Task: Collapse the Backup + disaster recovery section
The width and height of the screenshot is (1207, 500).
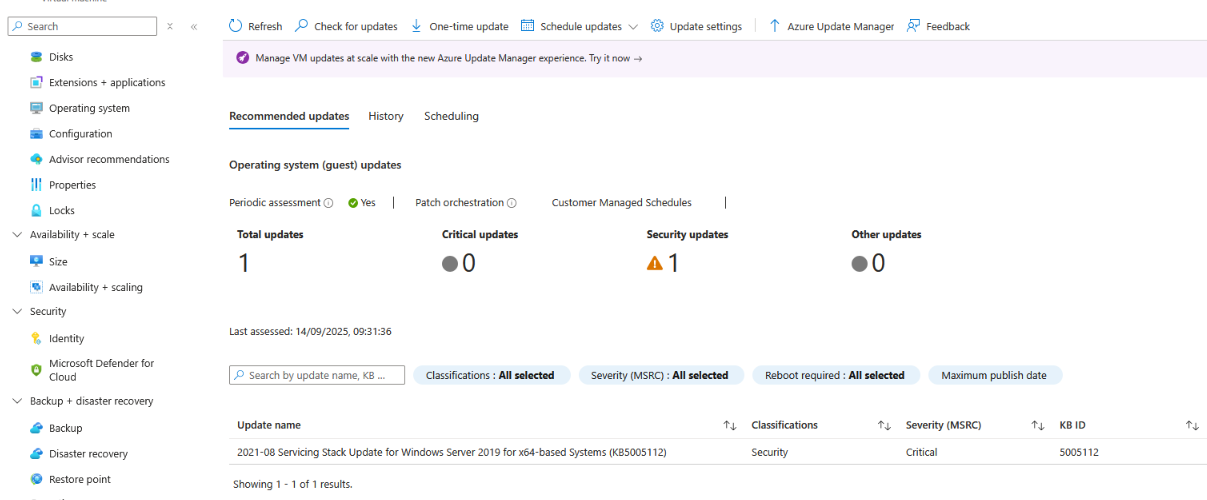Action: (x=16, y=401)
